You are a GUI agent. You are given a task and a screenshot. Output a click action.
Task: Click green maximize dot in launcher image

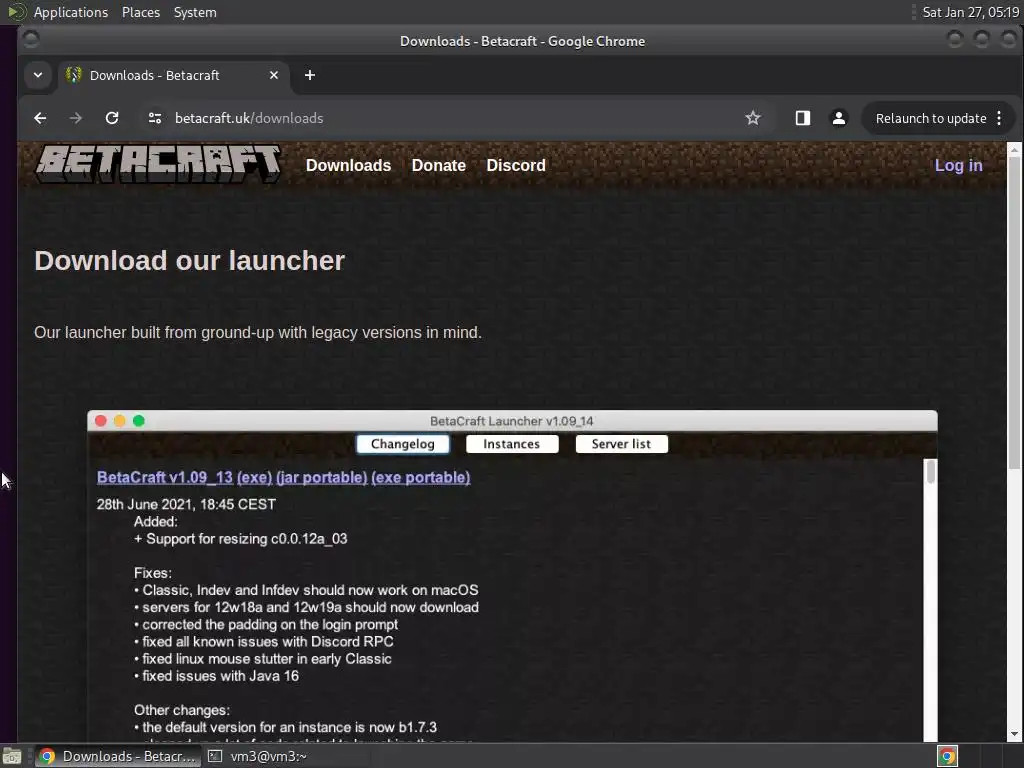click(138, 421)
